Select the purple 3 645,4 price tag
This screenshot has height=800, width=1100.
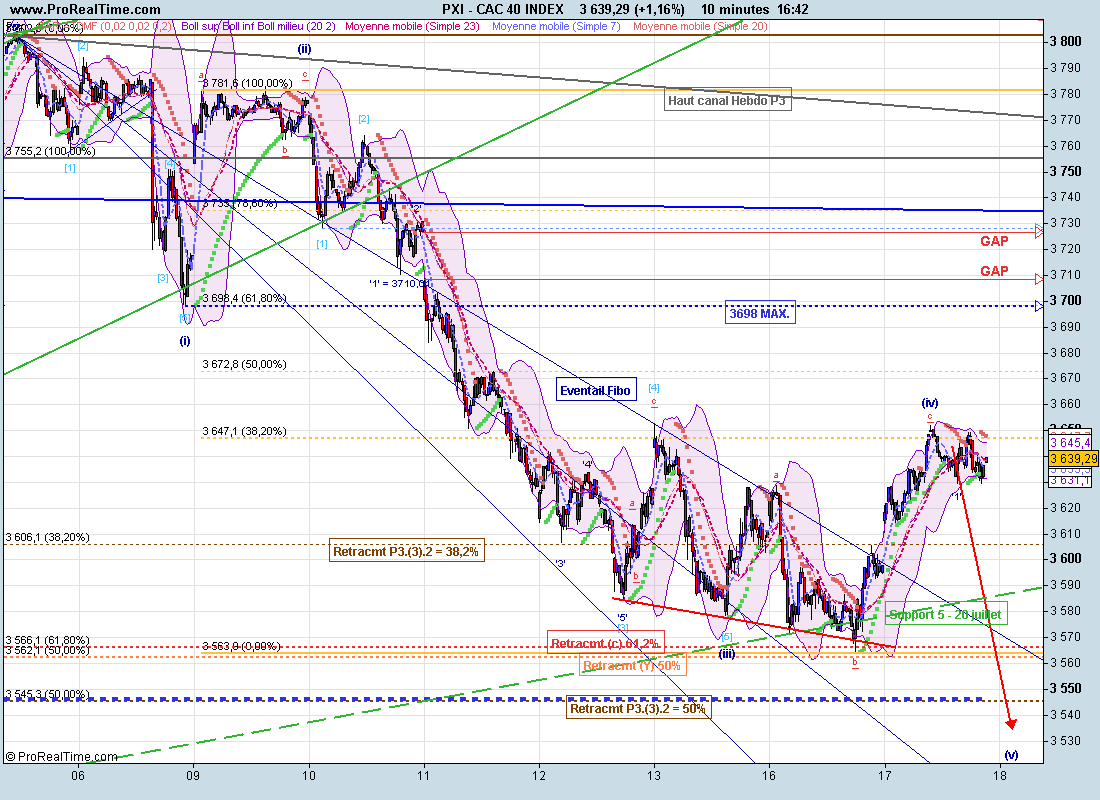(x=1069, y=443)
